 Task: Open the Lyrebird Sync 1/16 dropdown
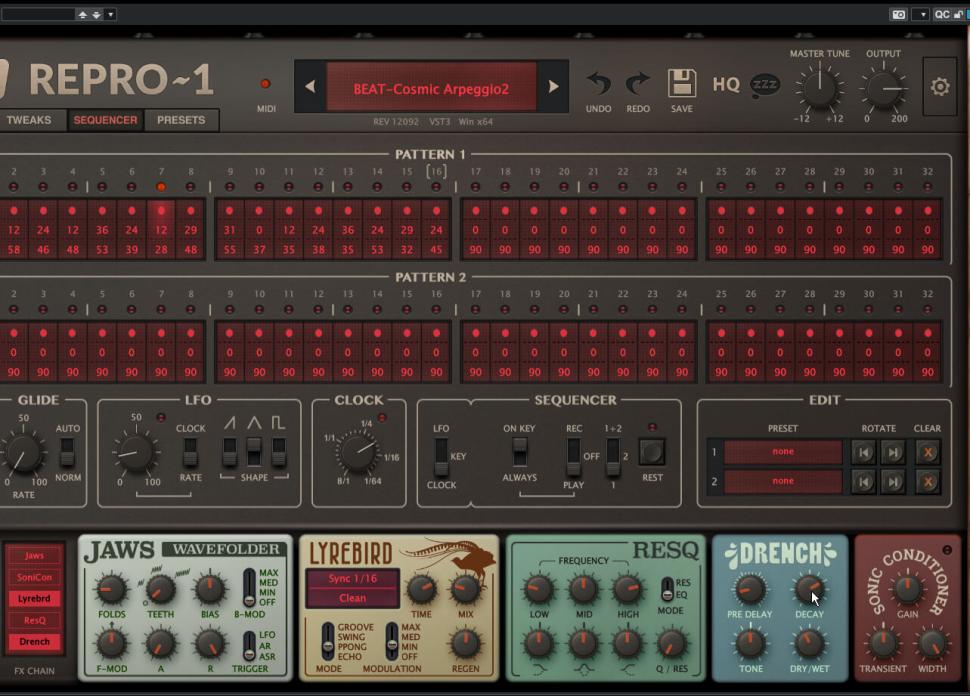click(353, 578)
